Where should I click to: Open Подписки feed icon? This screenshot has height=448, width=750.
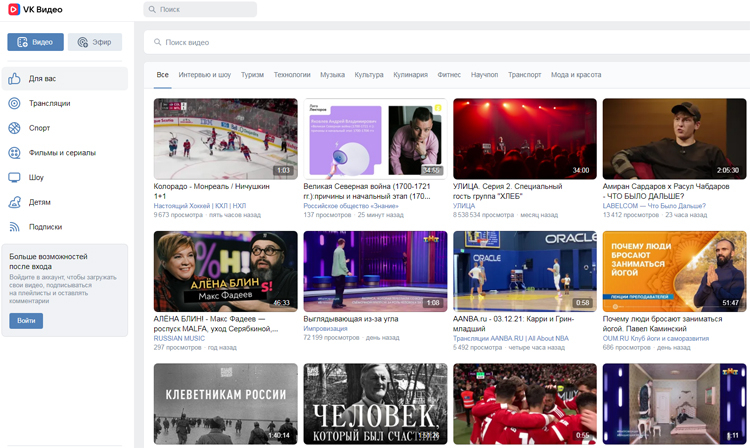(14, 227)
